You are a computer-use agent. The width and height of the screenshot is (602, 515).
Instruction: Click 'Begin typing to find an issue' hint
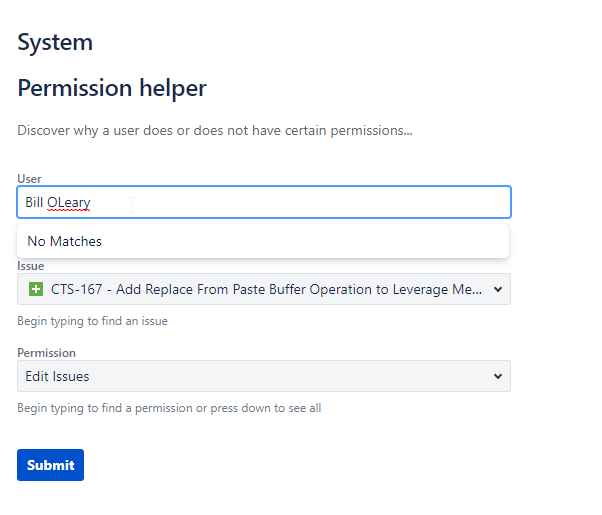(92, 321)
